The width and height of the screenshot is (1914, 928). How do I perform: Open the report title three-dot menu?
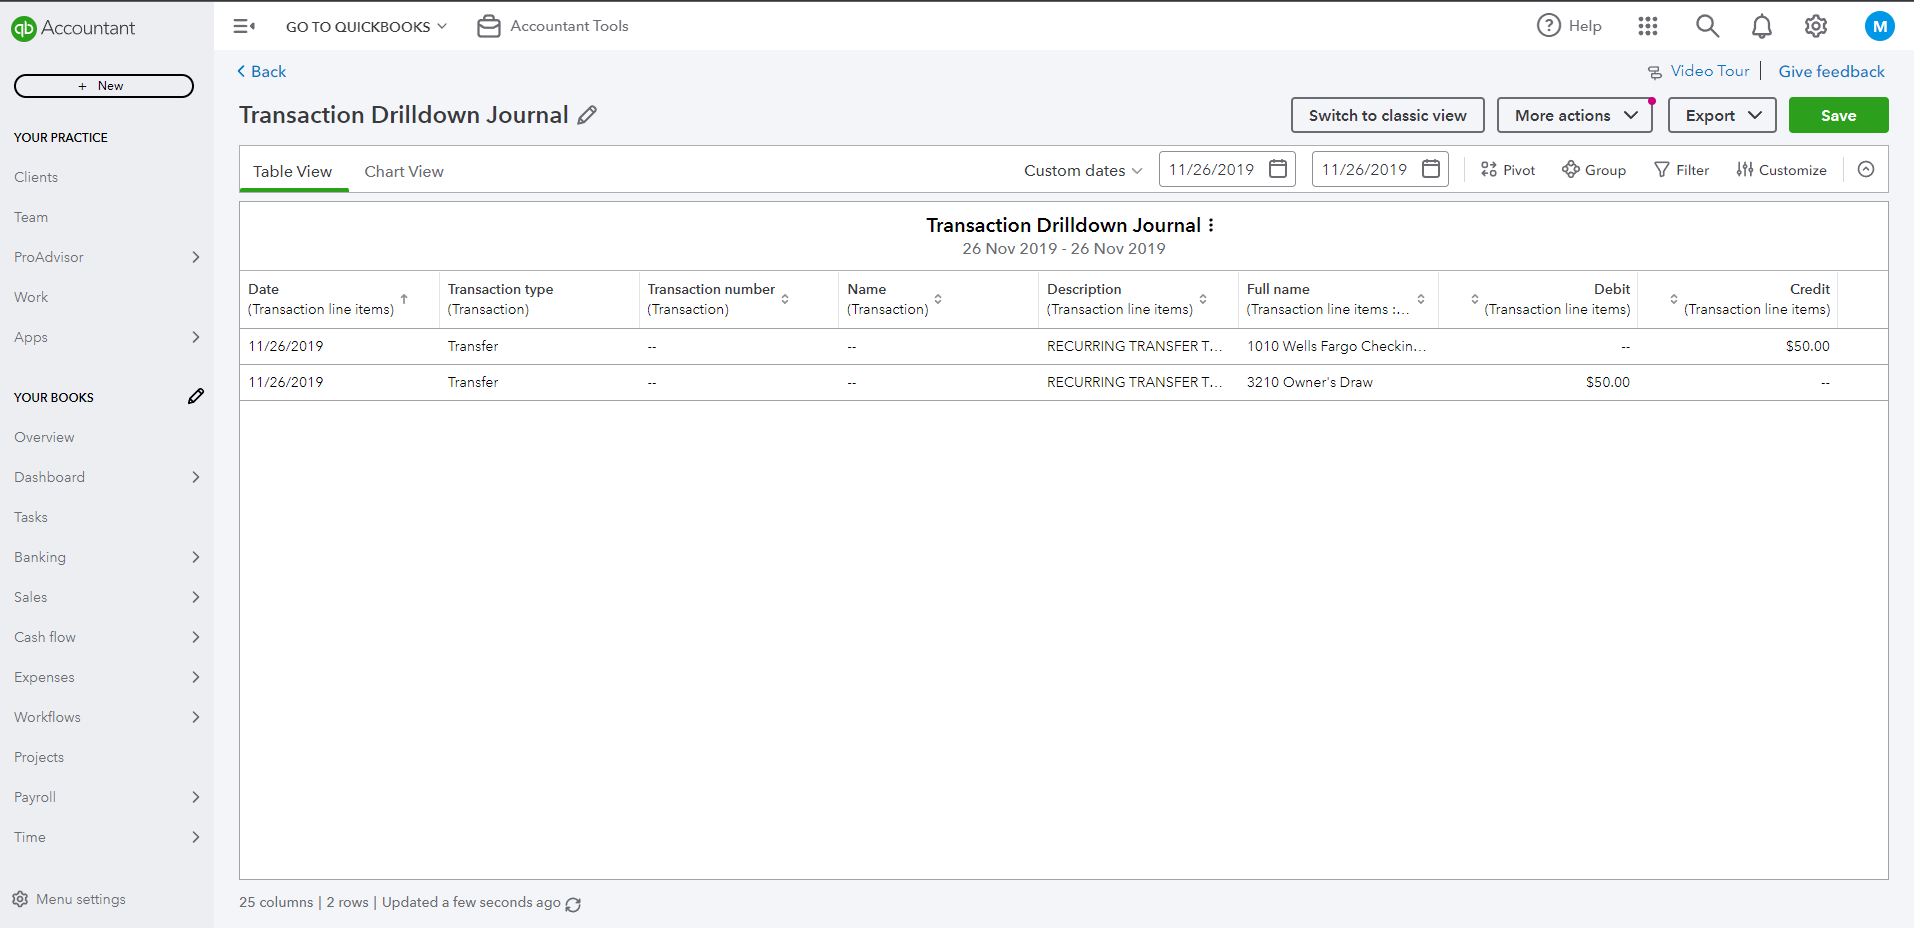pyautogui.click(x=1211, y=225)
